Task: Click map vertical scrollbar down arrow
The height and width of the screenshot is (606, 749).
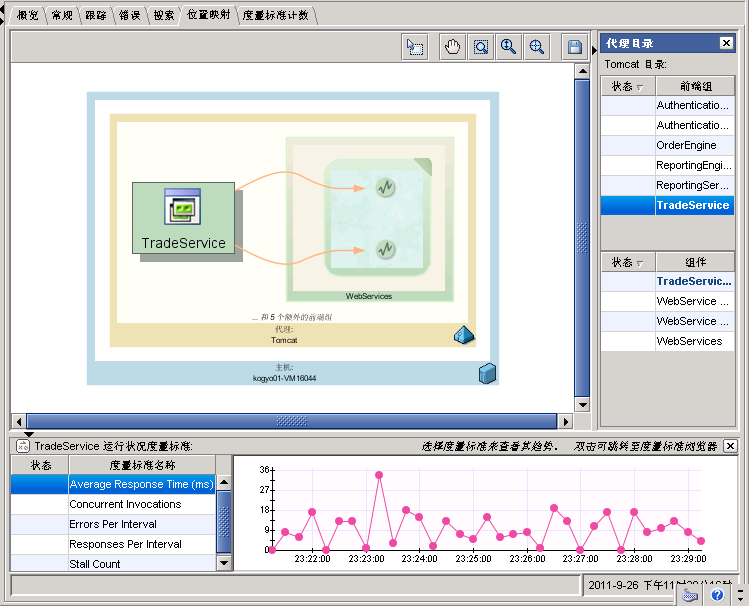Action: (x=582, y=405)
